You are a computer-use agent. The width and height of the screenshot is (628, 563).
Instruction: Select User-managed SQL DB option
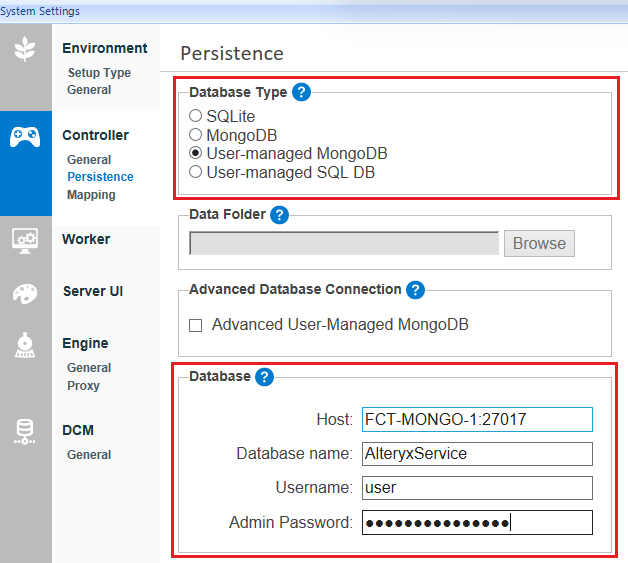(x=196, y=172)
